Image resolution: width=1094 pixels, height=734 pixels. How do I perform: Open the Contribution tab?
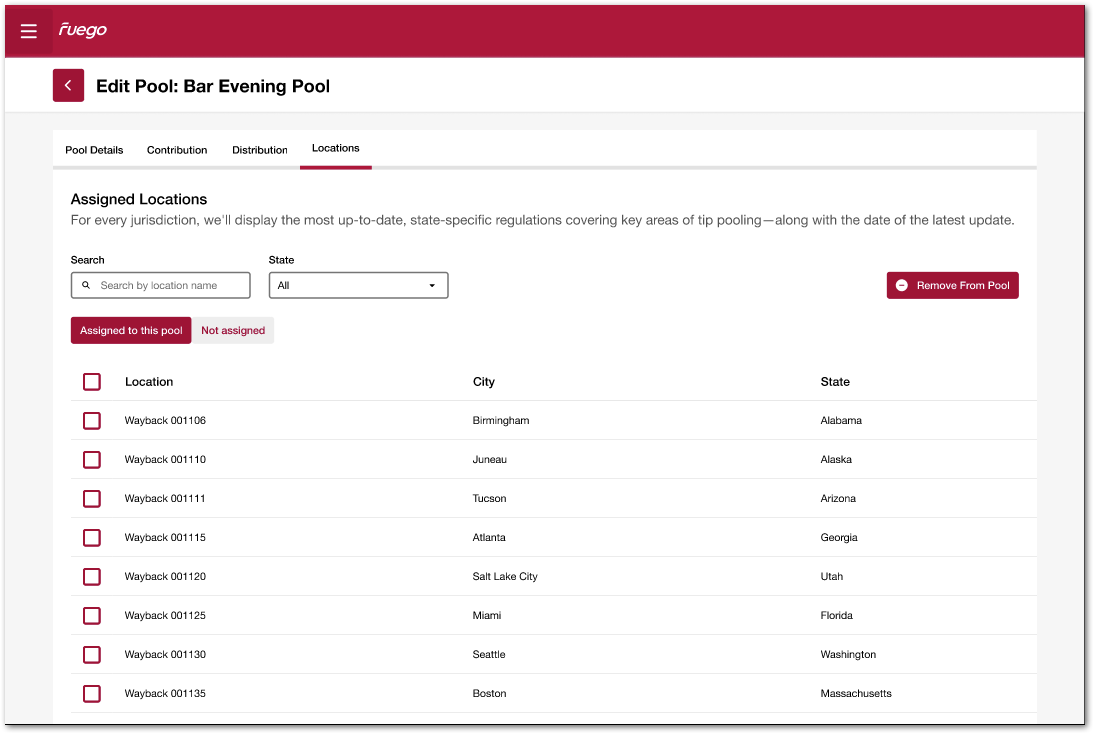click(177, 150)
